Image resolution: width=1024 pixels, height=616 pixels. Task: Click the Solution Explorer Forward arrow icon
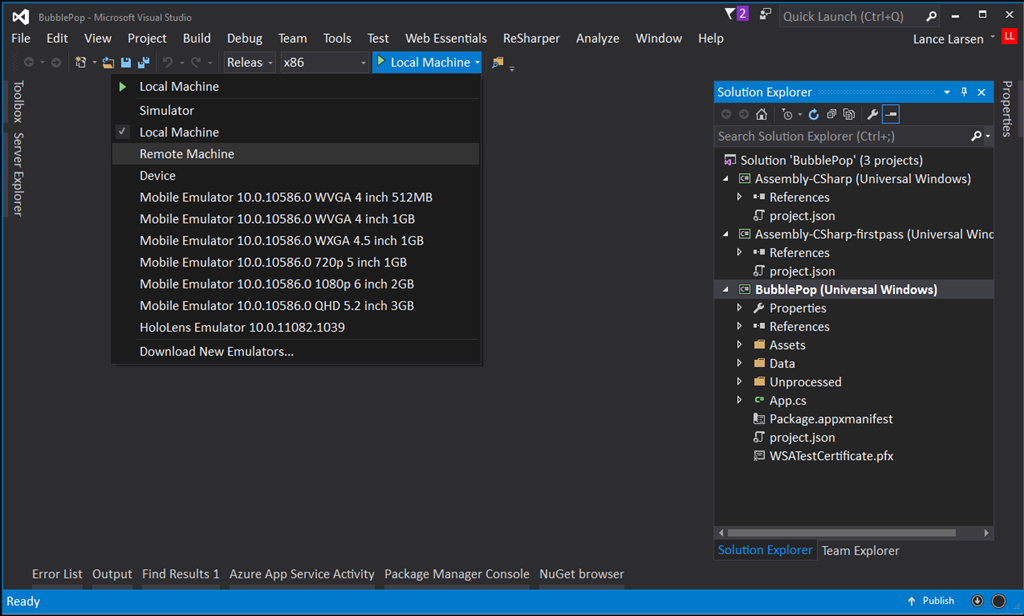(x=744, y=114)
